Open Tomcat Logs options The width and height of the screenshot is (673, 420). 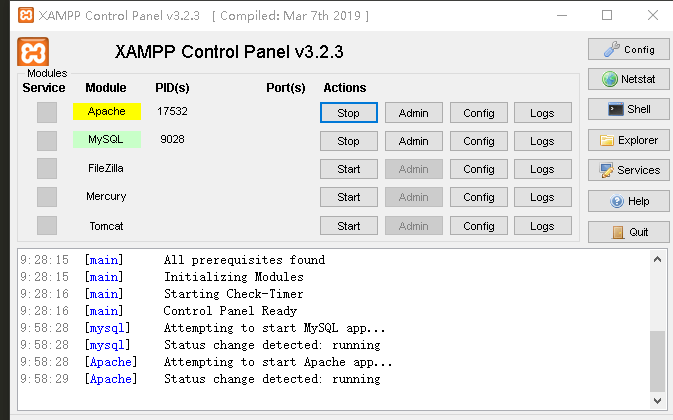tap(542, 226)
